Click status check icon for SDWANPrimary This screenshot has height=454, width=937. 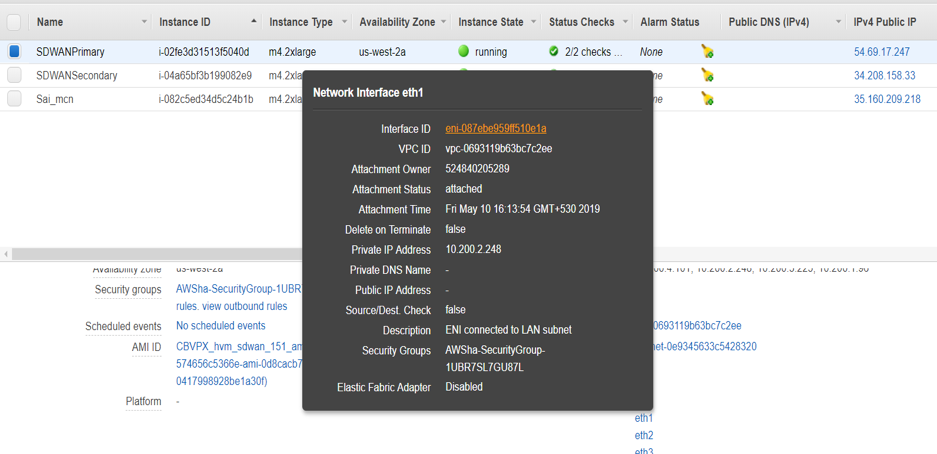pyautogui.click(x=553, y=52)
